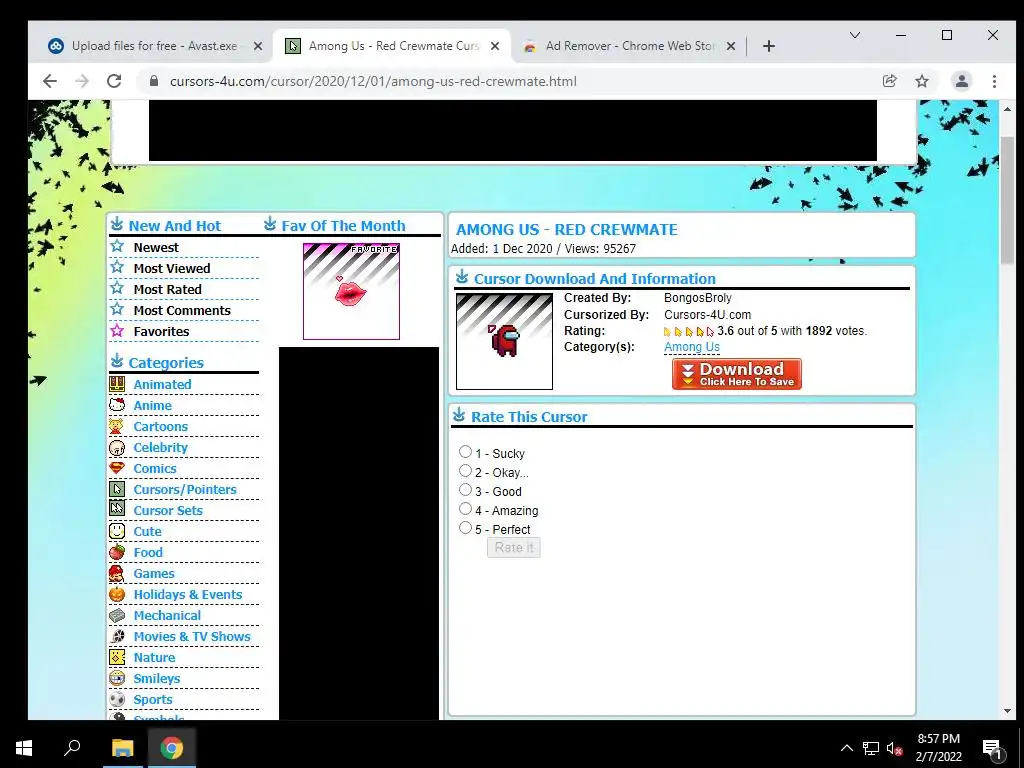Screen dimensions: 1024x768
Task: Switch to the Ad Remover Chrome Web Store tab
Action: [630, 46]
